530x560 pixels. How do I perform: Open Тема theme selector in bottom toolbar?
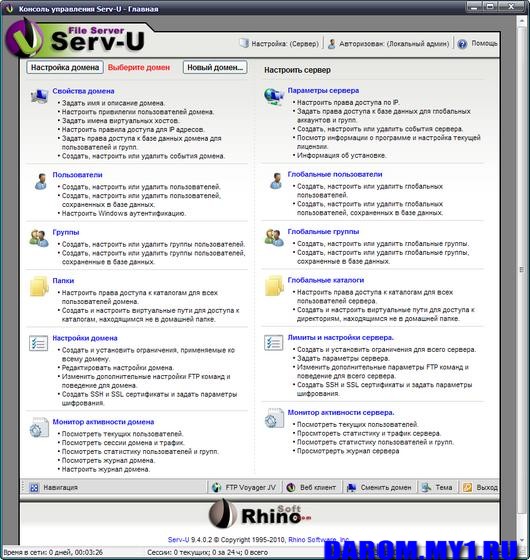(437, 488)
